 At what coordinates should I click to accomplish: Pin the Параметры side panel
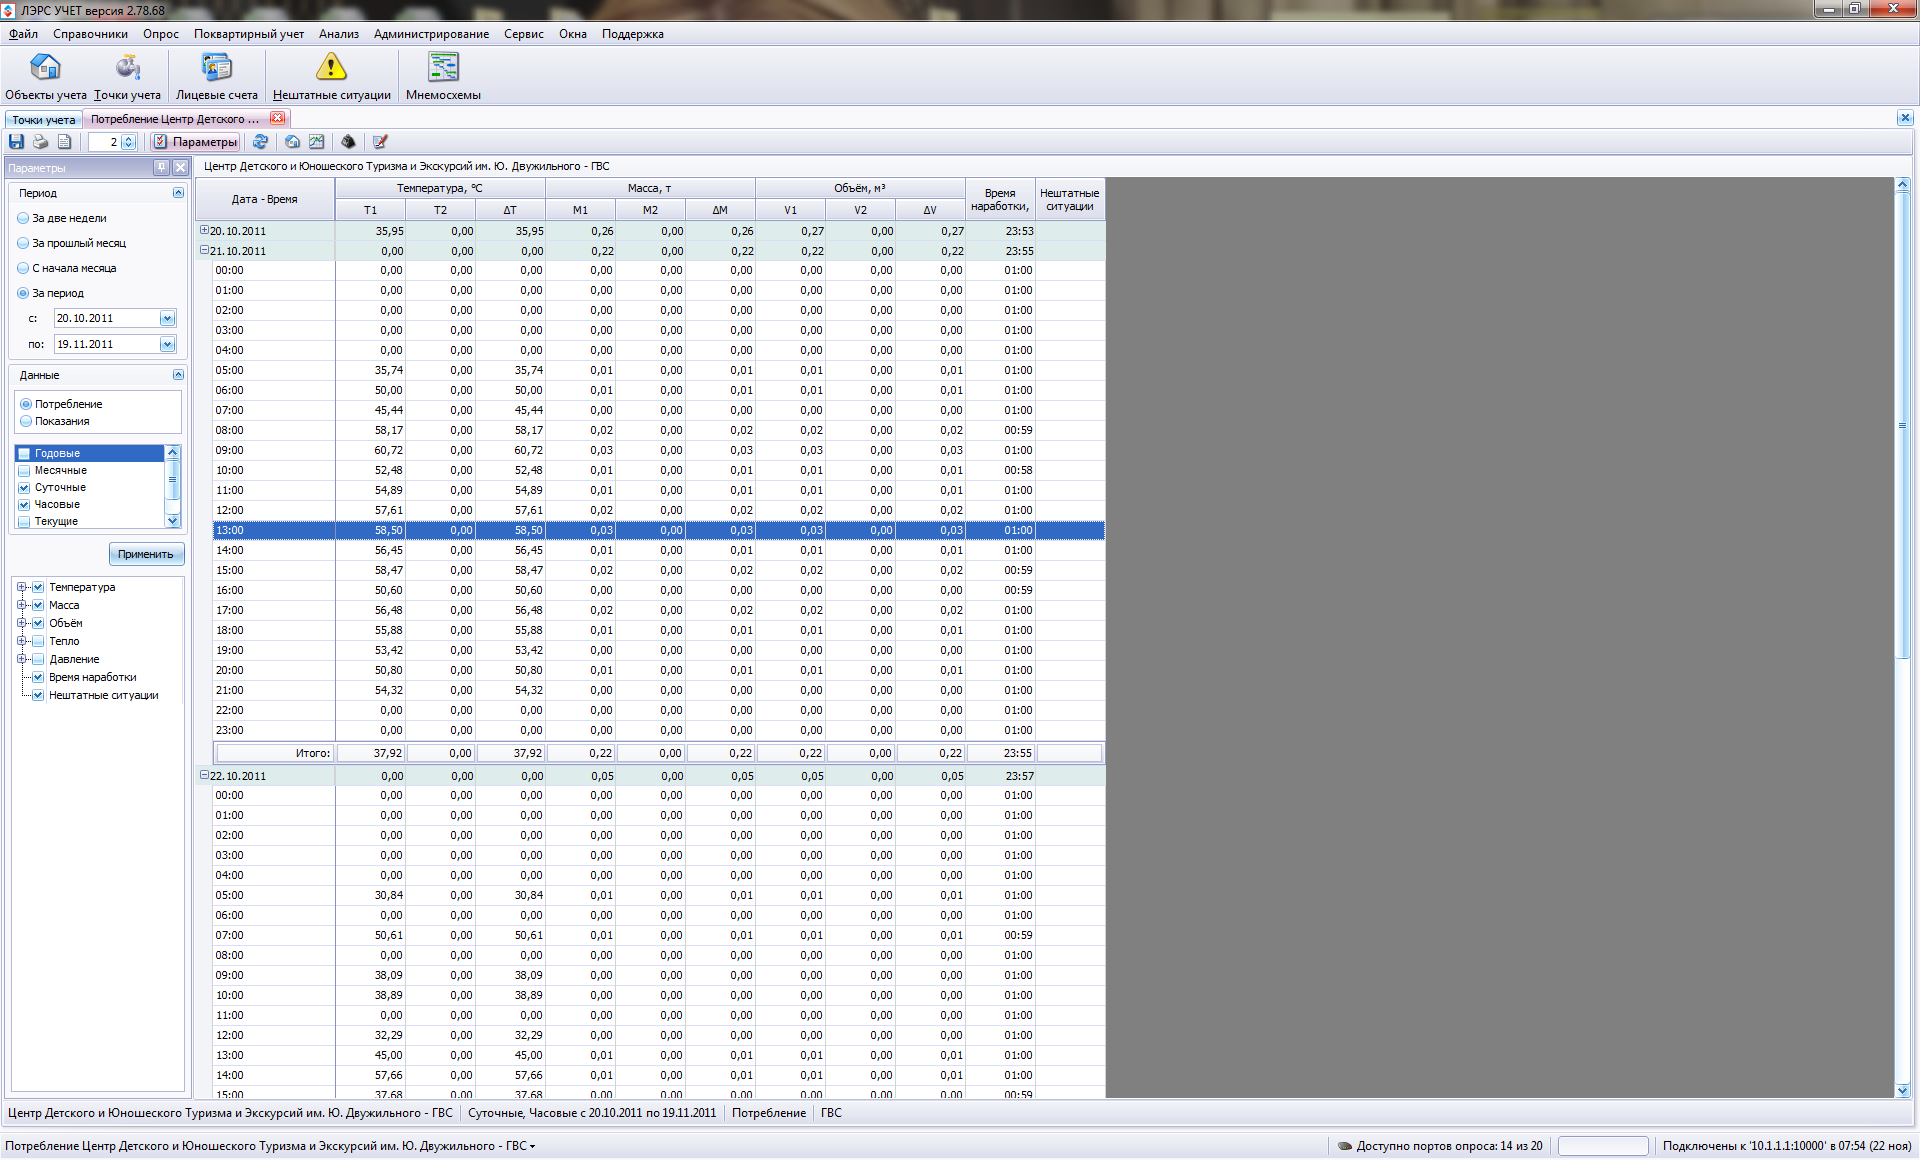coord(161,167)
